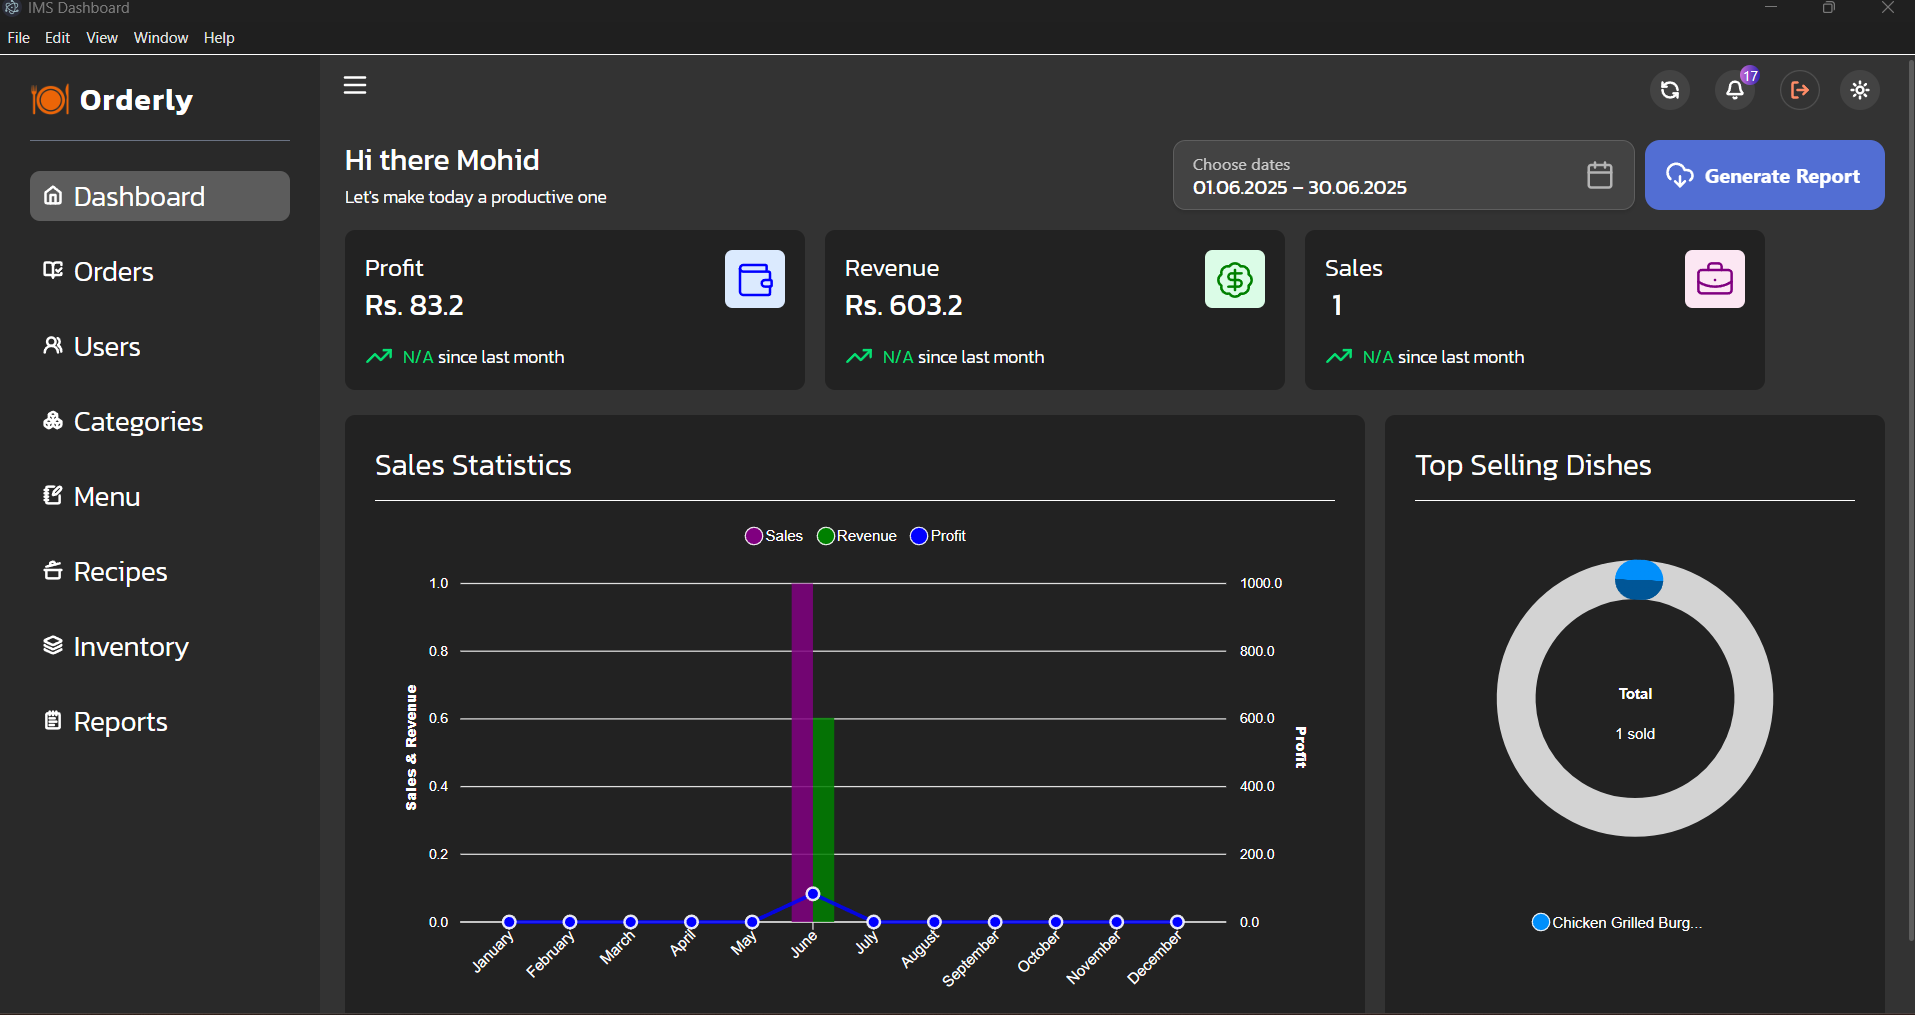
Task: Open the File menu
Action: point(19,38)
